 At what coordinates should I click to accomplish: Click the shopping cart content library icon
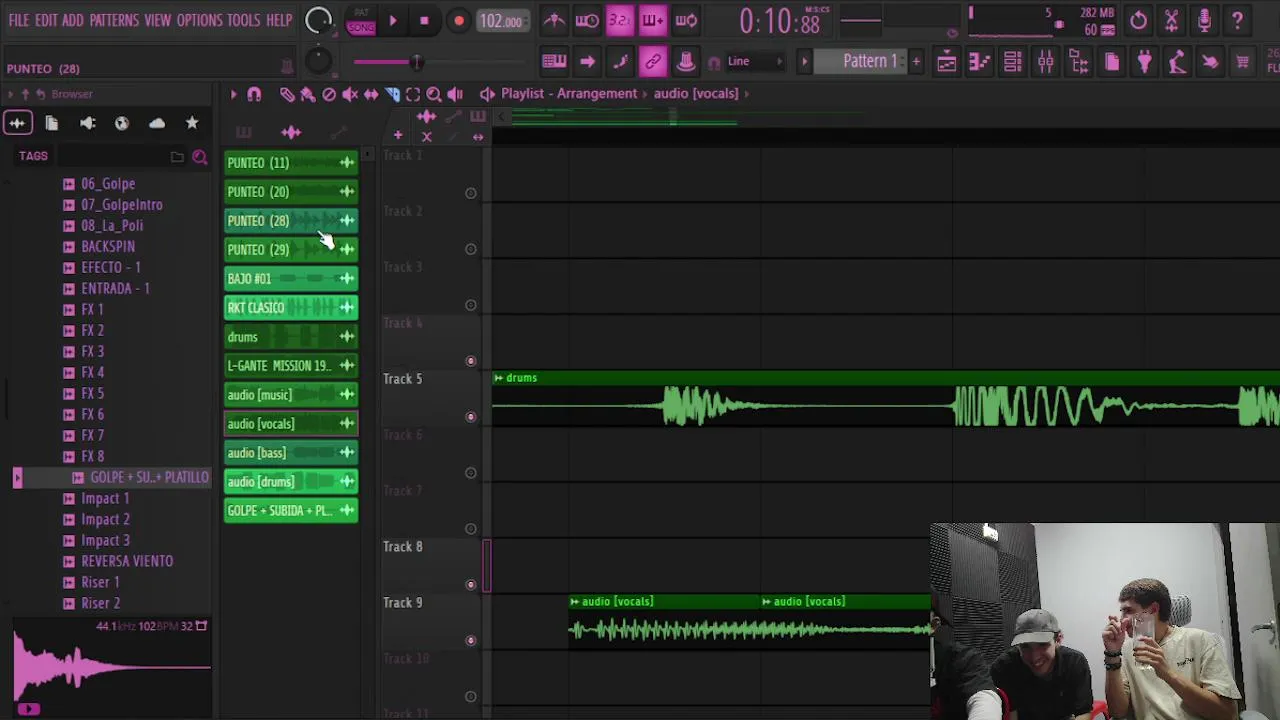[1242, 62]
